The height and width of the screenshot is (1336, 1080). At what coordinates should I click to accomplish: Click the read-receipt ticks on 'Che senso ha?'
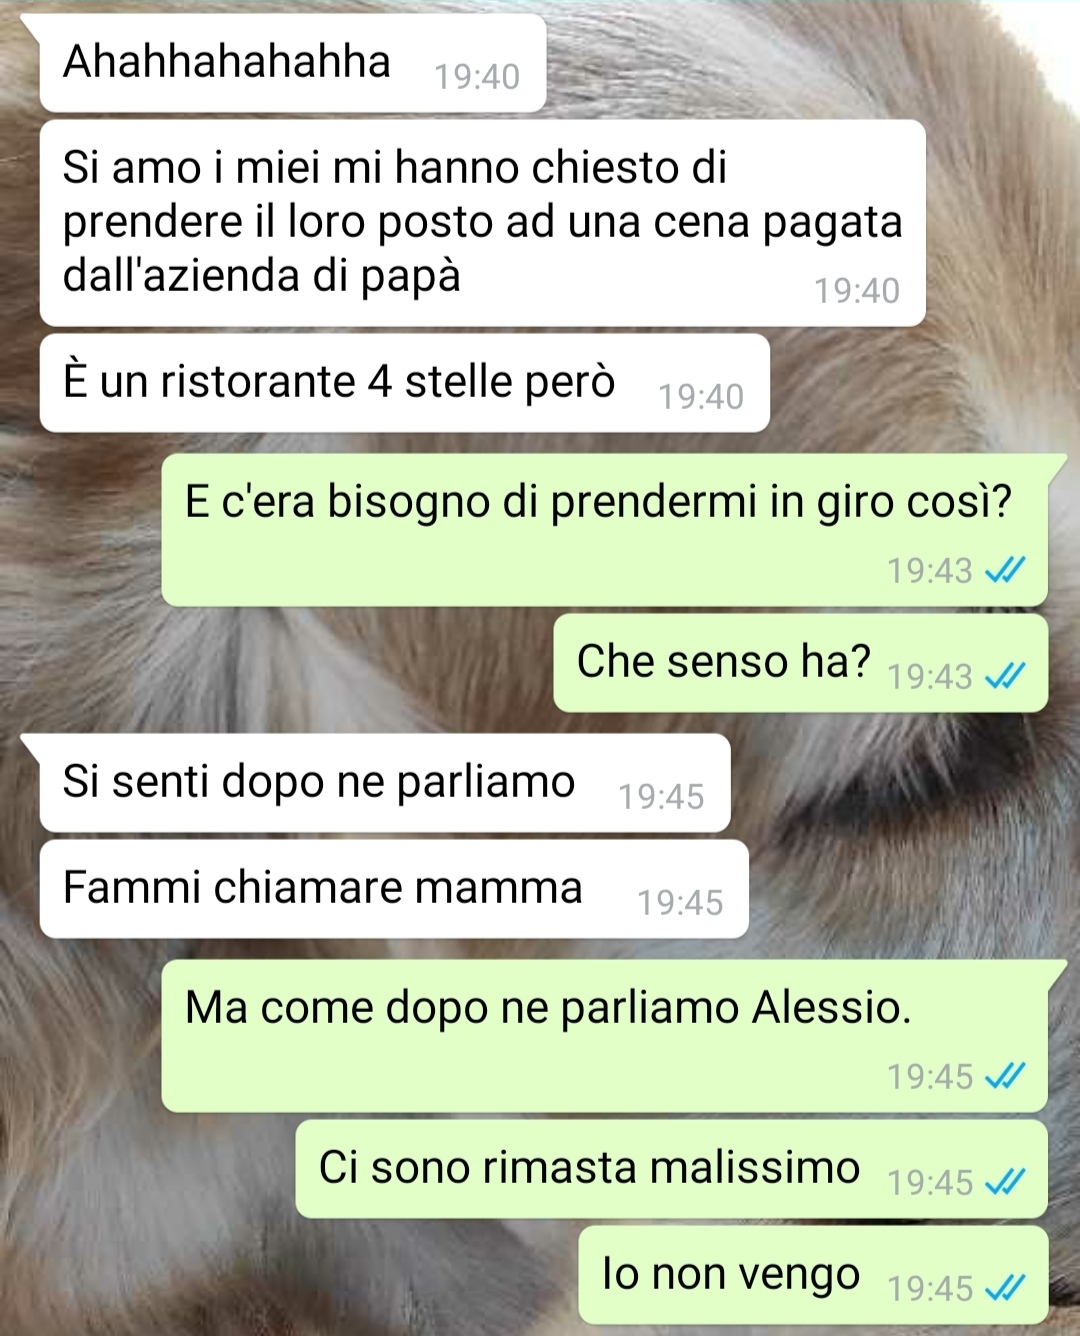[x=1005, y=677]
